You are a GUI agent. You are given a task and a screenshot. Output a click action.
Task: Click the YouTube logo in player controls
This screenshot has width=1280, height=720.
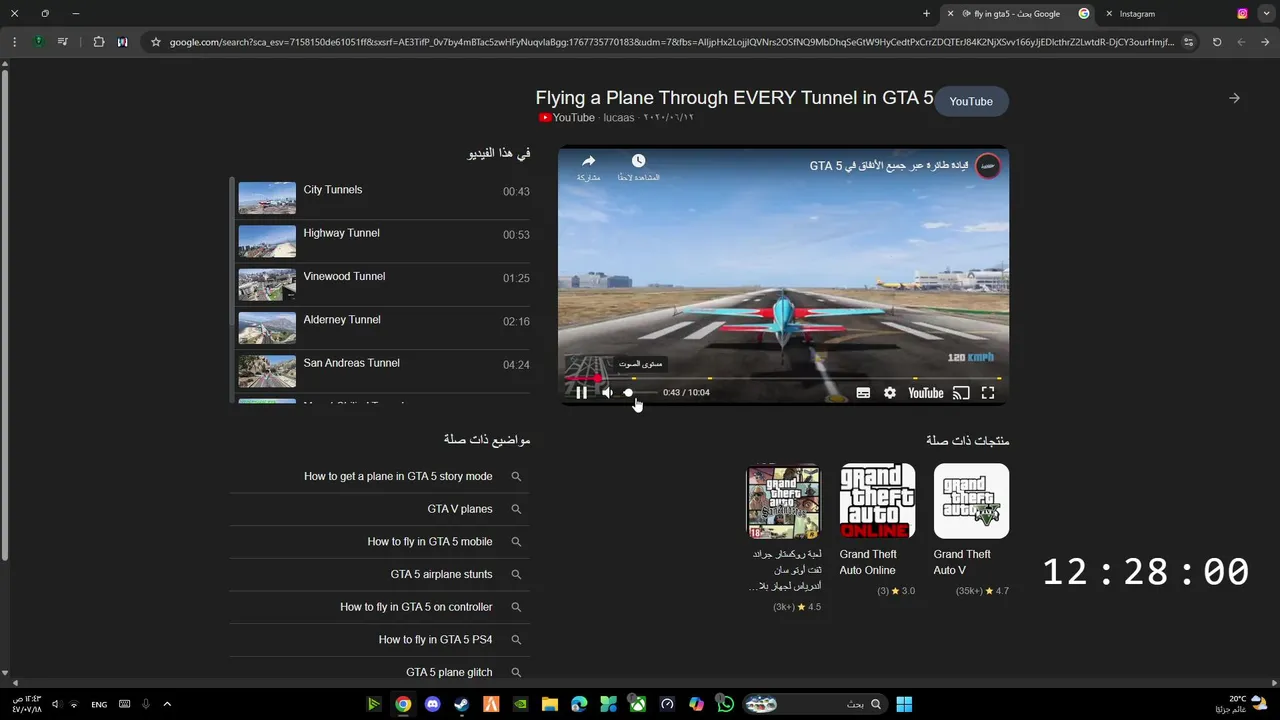[x=926, y=393]
